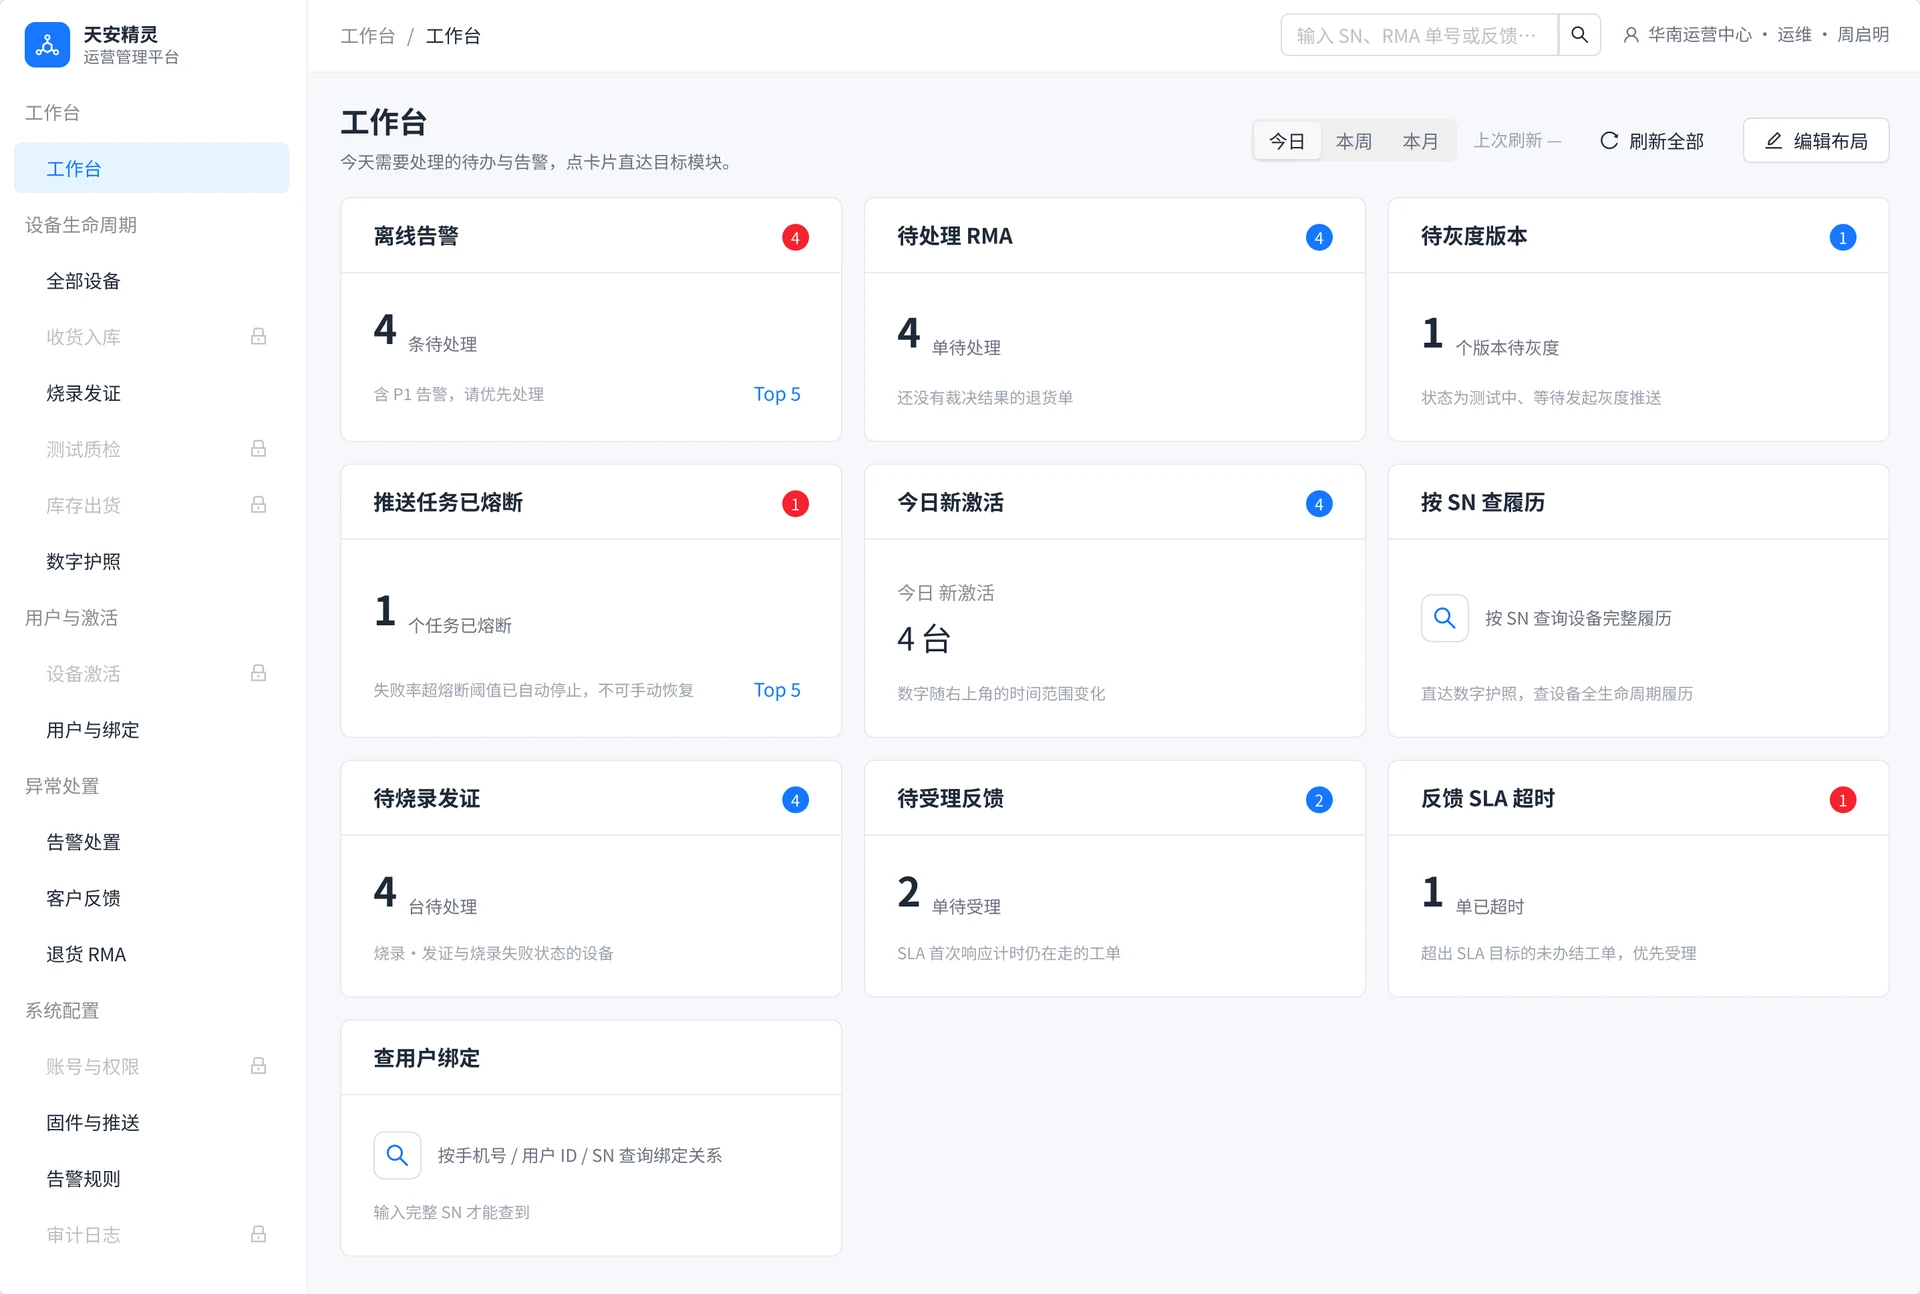Open 全部设备 in the sidebar
The height and width of the screenshot is (1294, 1920).
tap(151, 281)
